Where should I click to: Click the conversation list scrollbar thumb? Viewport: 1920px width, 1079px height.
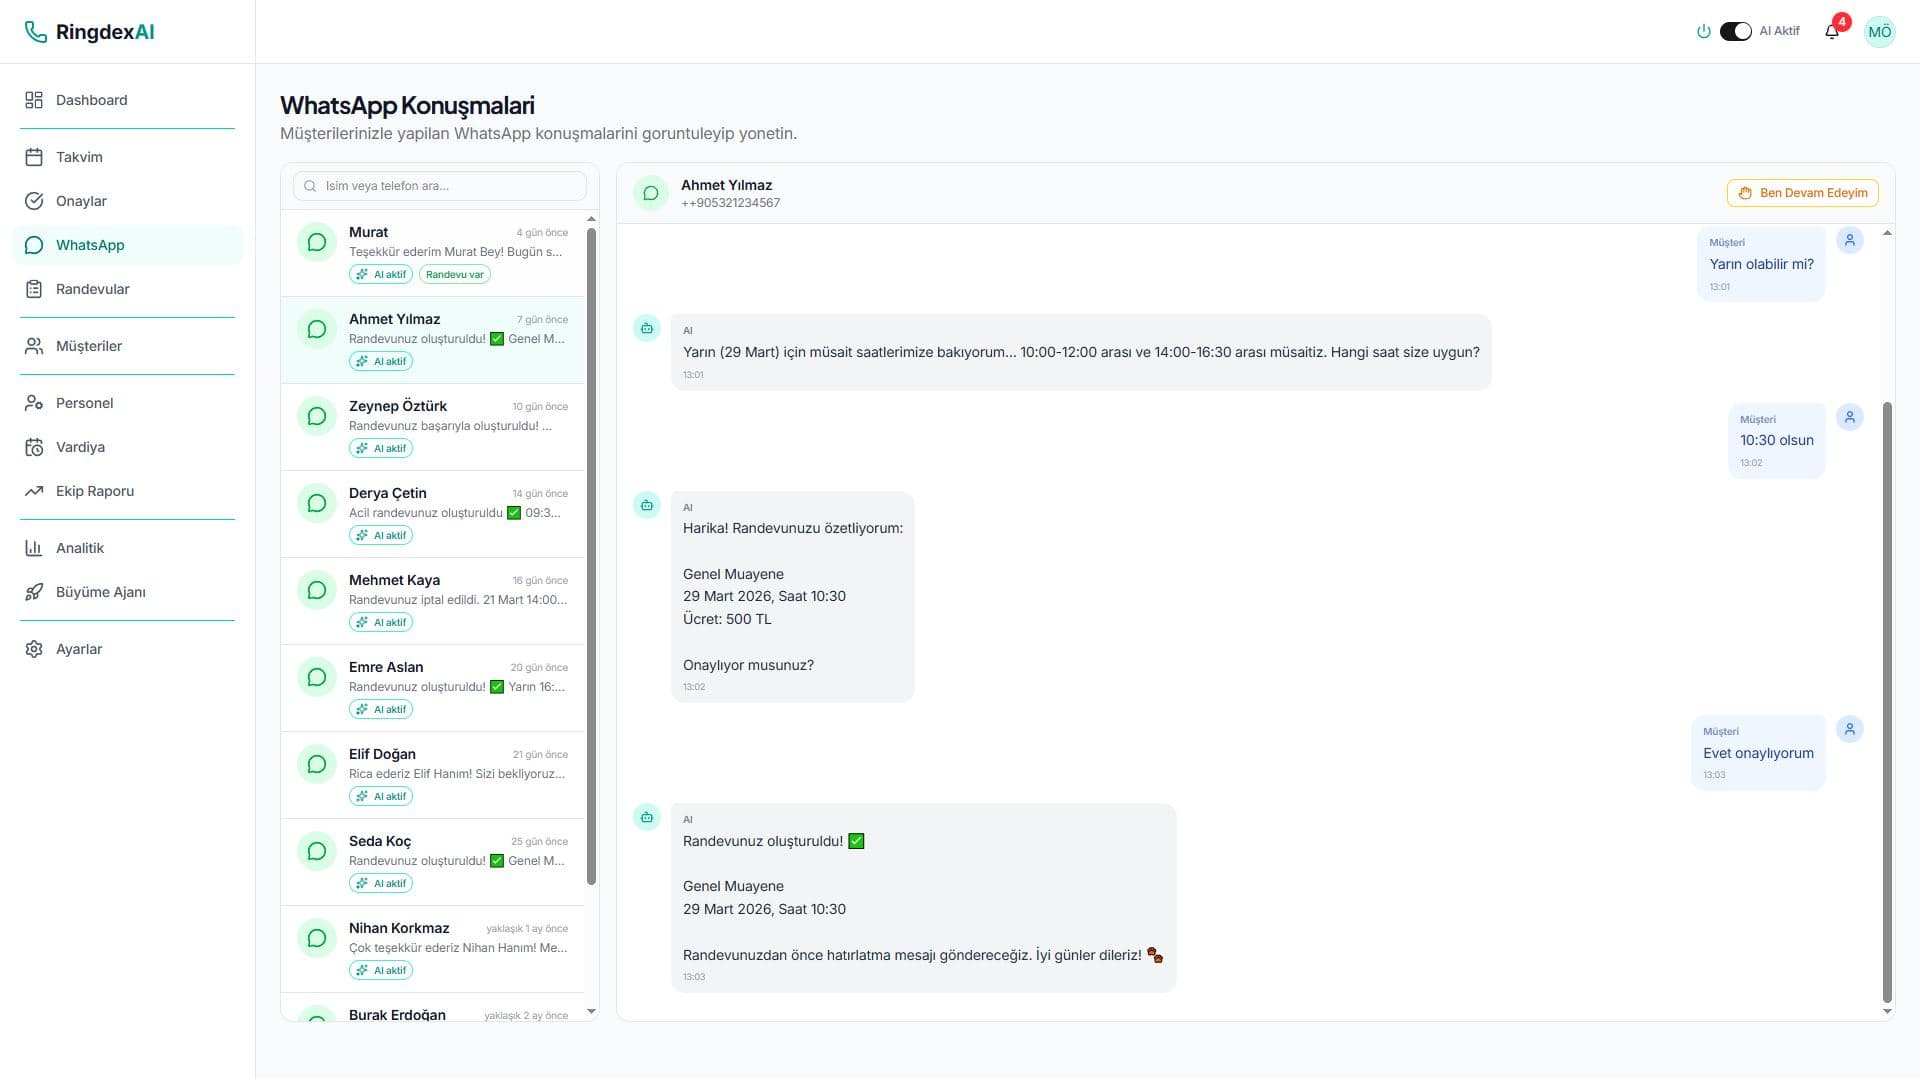point(591,556)
